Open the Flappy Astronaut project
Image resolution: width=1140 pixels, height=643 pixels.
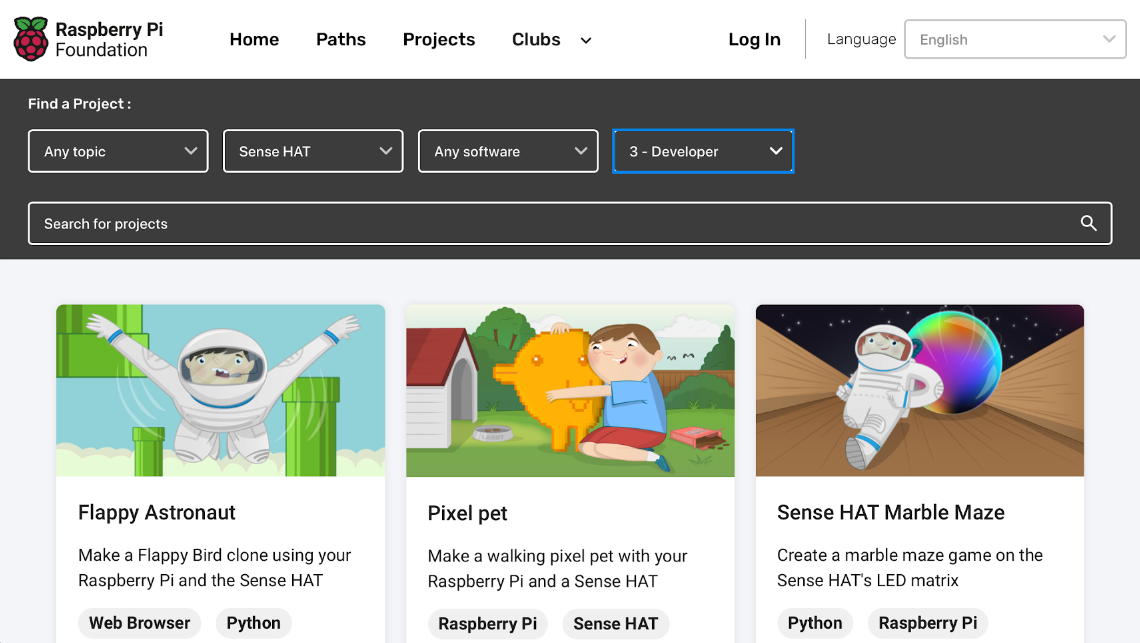tap(156, 512)
